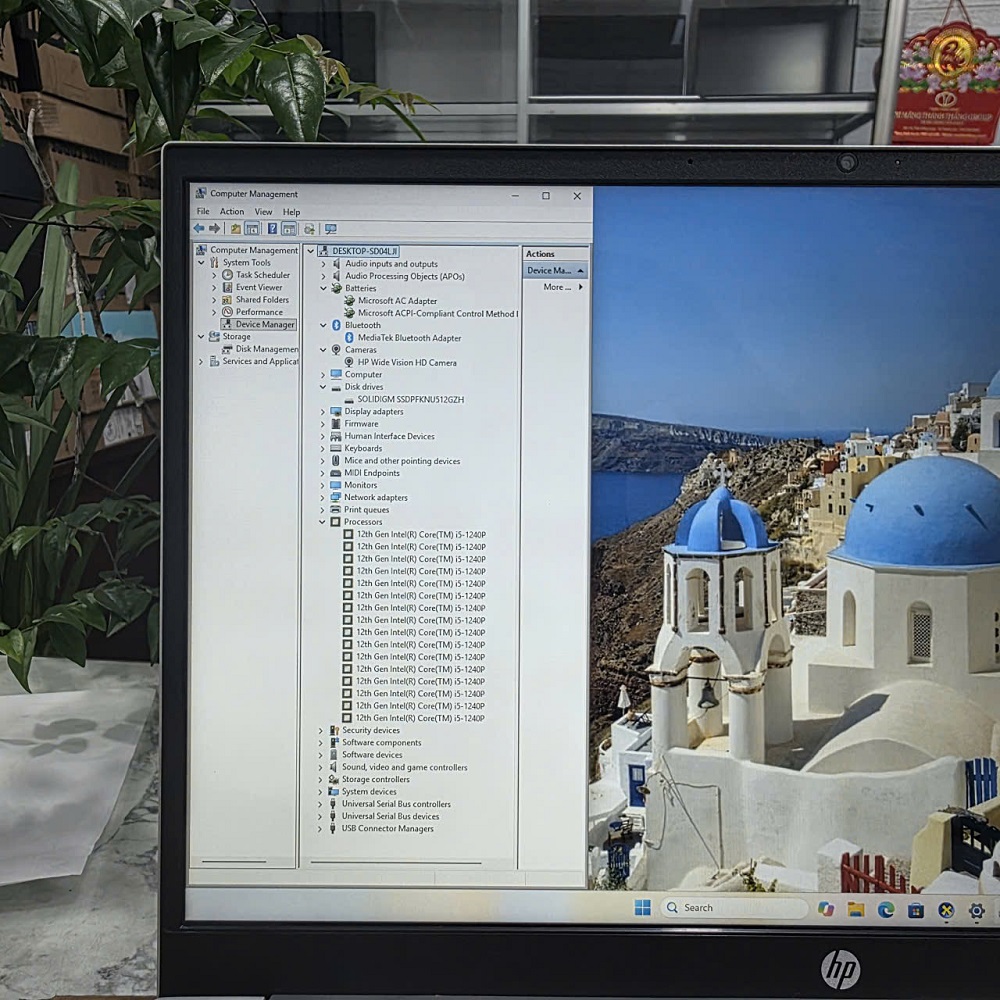Viewport: 1000px width, 1000px height.
Task: Launch Microsoft Edge from the taskbar
Action: [x=885, y=910]
